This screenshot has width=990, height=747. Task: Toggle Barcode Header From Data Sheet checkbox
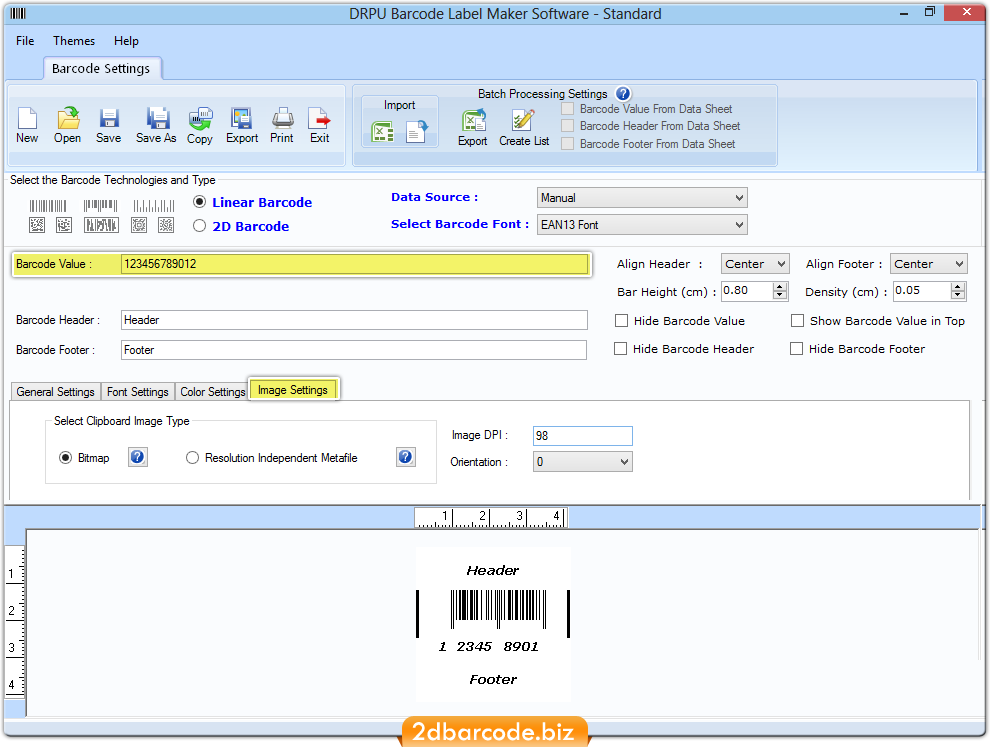(x=568, y=126)
